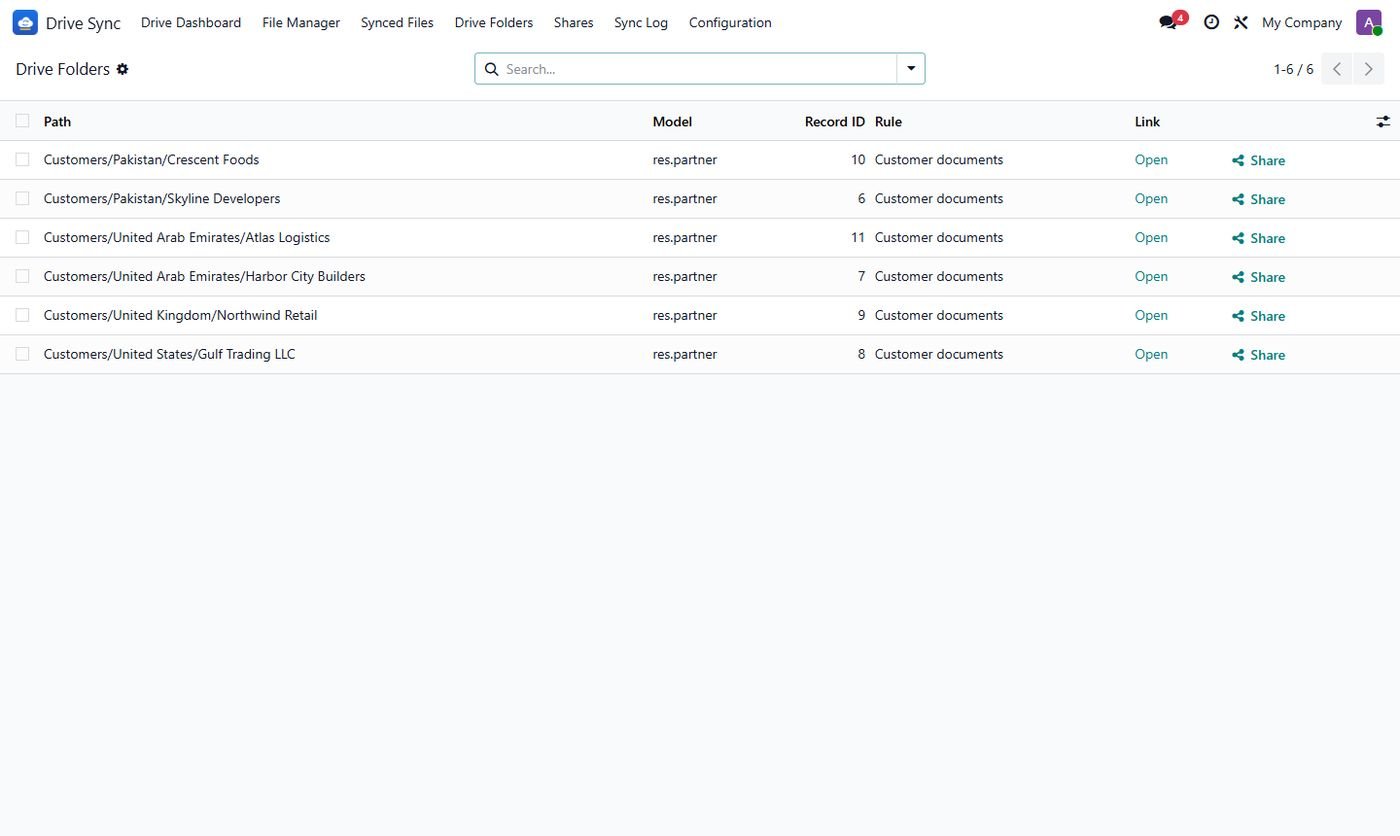The image size is (1400, 836).
Task: Open the clock activities icon
Action: tap(1211, 22)
